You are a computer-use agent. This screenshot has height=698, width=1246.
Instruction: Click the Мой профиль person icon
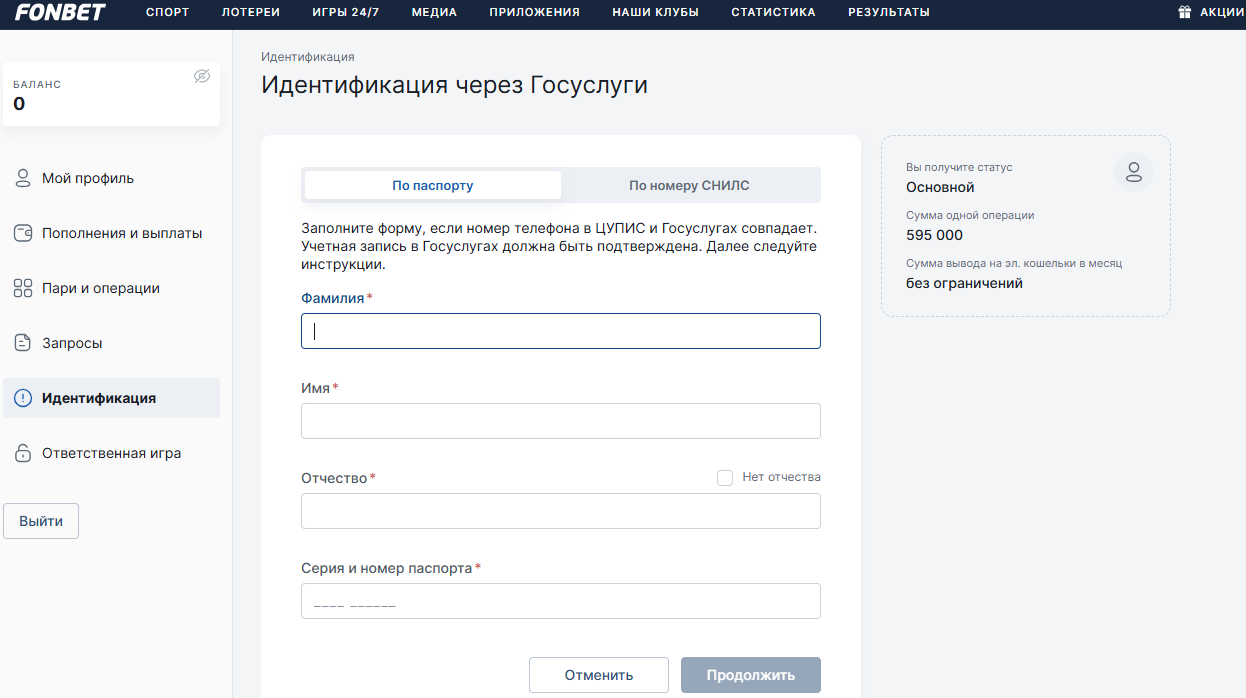pos(23,178)
